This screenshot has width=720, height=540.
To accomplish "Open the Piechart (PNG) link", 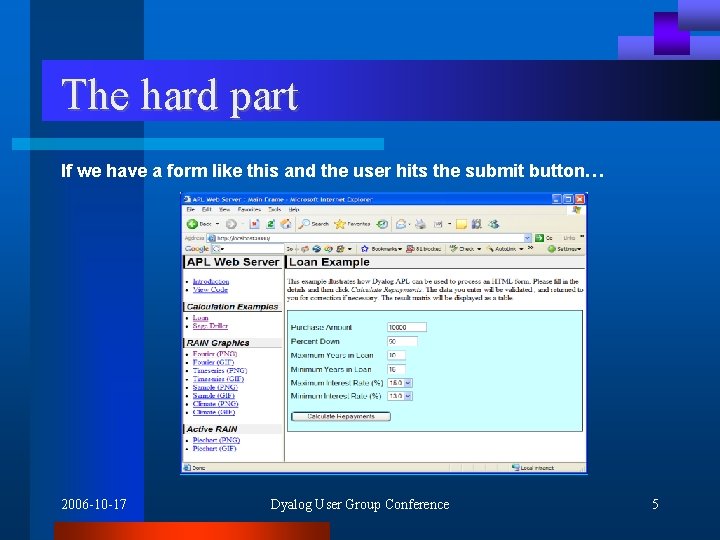I will pos(216,440).
